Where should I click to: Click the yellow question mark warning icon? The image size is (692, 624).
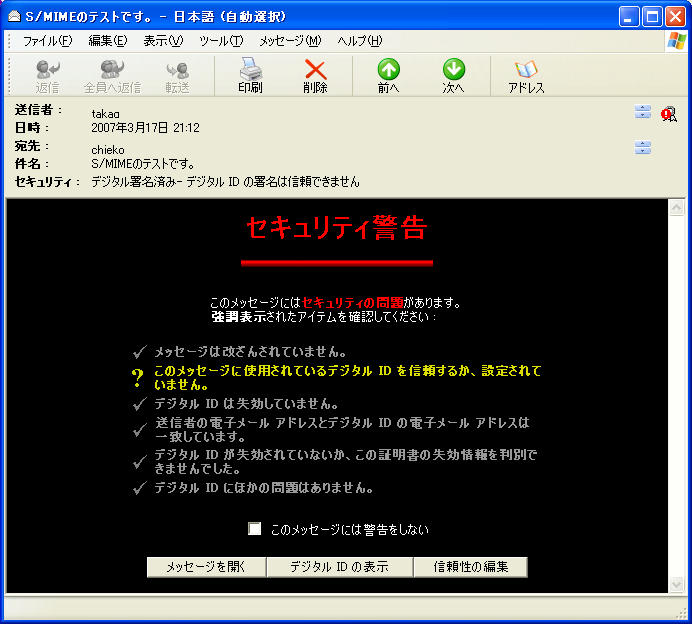137,378
